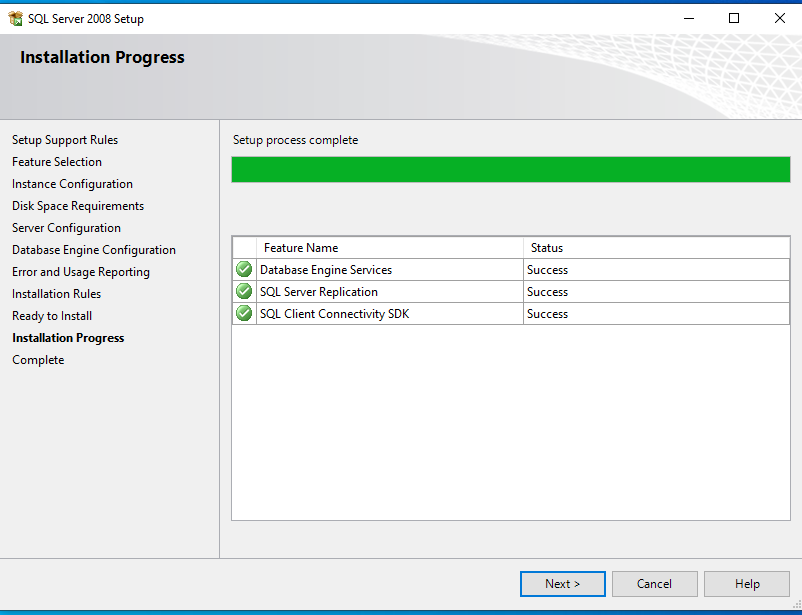Click the Status column header
Screen dimensions: 802x615
(x=656, y=248)
